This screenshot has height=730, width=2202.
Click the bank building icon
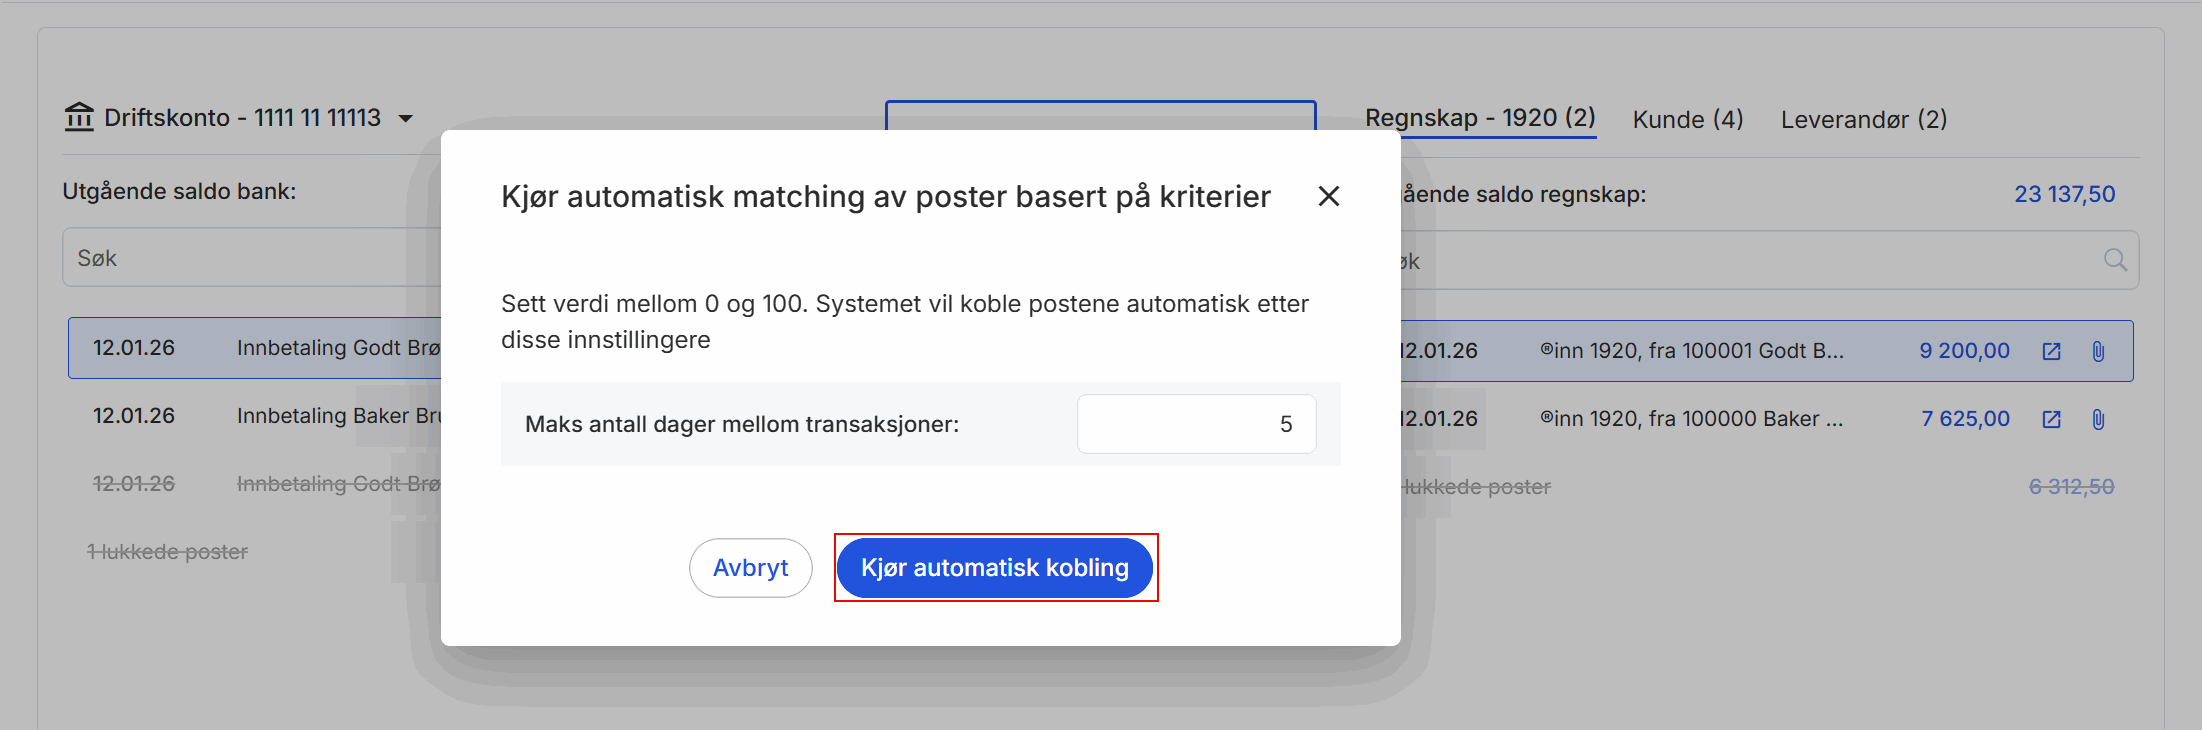(79, 118)
